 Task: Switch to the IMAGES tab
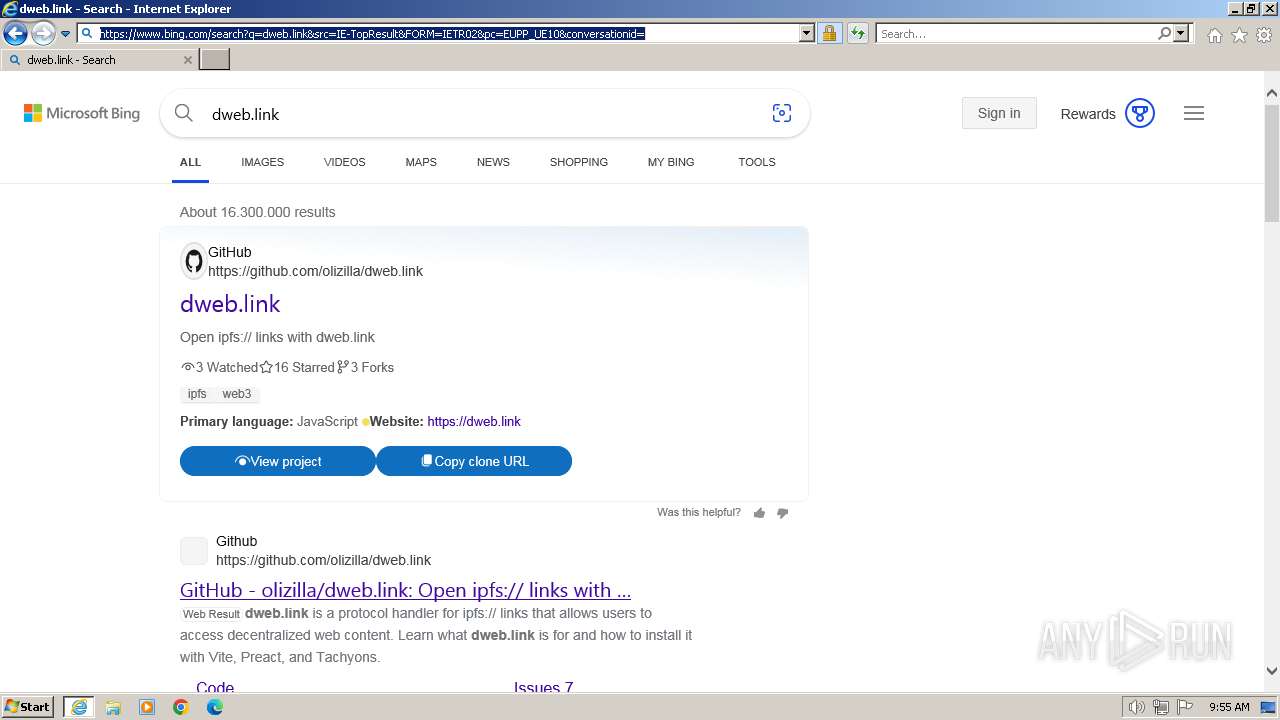pyautogui.click(x=262, y=162)
